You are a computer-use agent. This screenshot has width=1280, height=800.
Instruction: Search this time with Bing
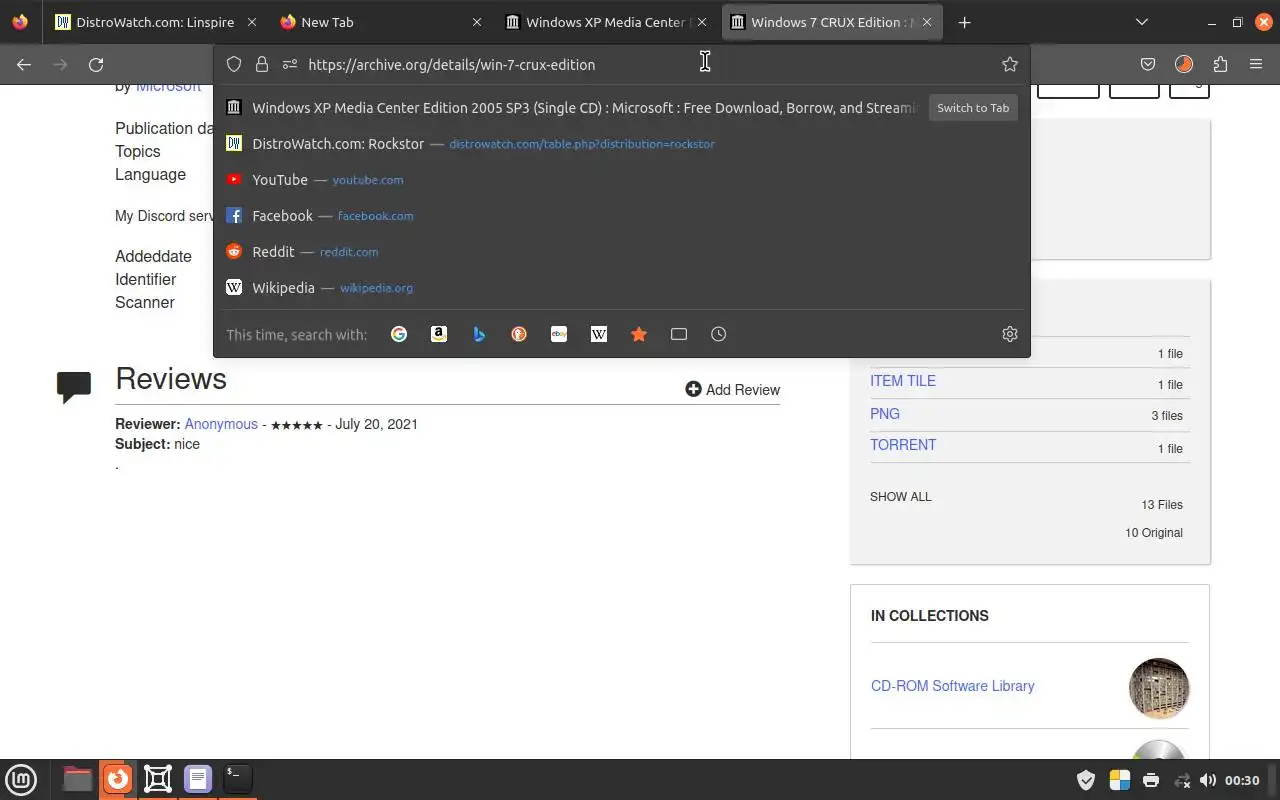tap(479, 334)
